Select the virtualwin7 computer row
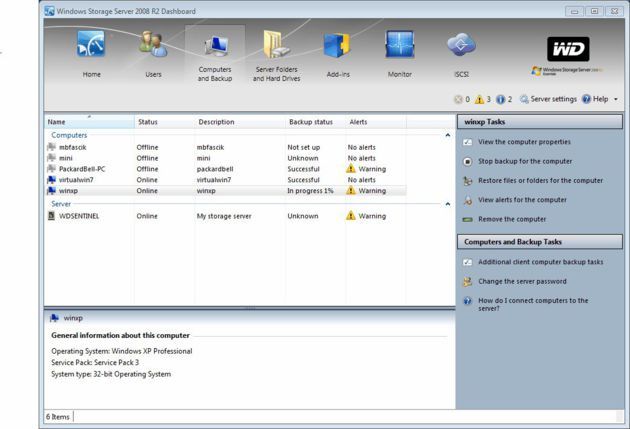The width and height of the screenshot is (630, 429). (x=225, y=180)
